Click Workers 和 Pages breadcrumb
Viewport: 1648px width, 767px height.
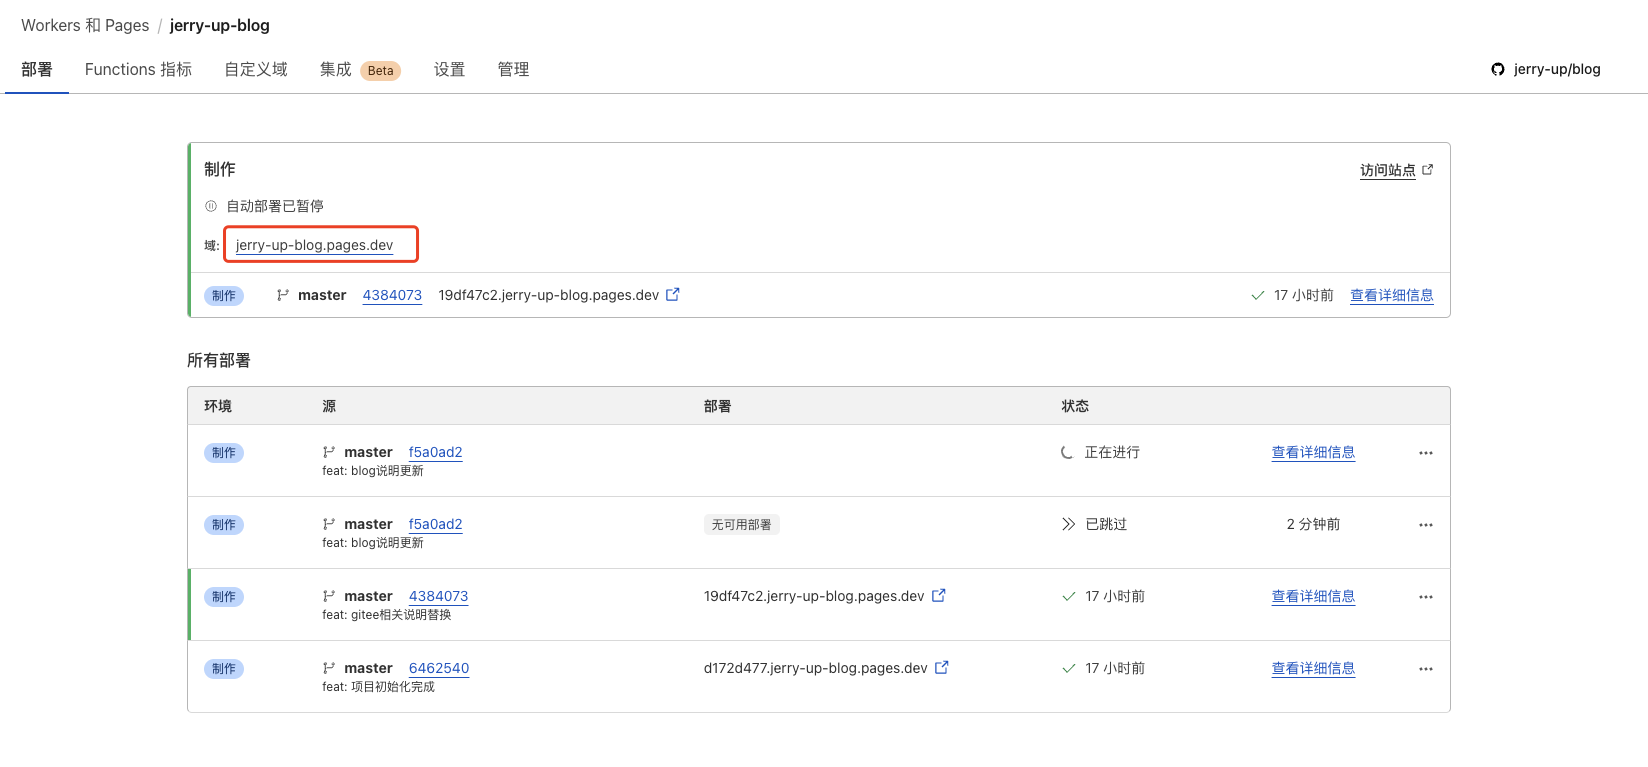tap(85, 25)
